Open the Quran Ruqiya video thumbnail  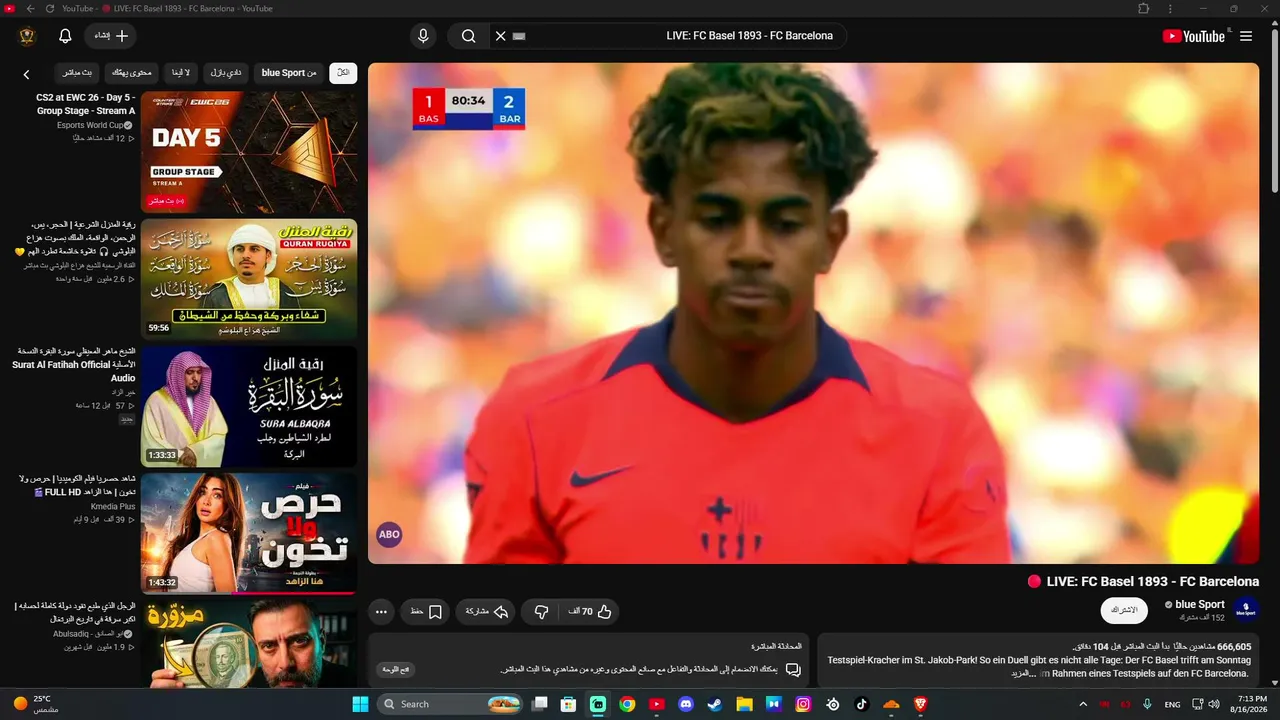click(x=249, y=280)
